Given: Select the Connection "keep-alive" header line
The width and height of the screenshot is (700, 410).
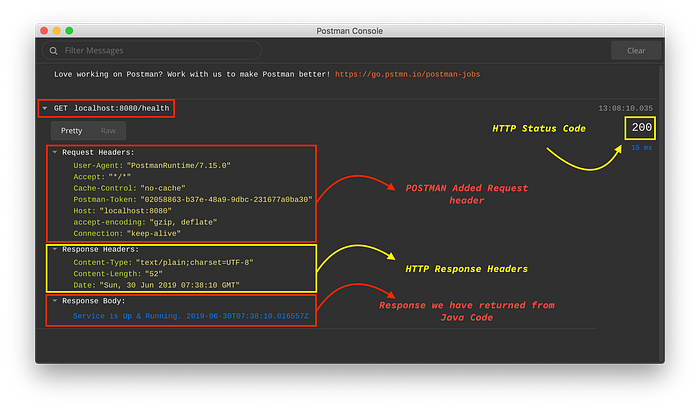Looking at the screenshot, I should (x=127, y=234).
